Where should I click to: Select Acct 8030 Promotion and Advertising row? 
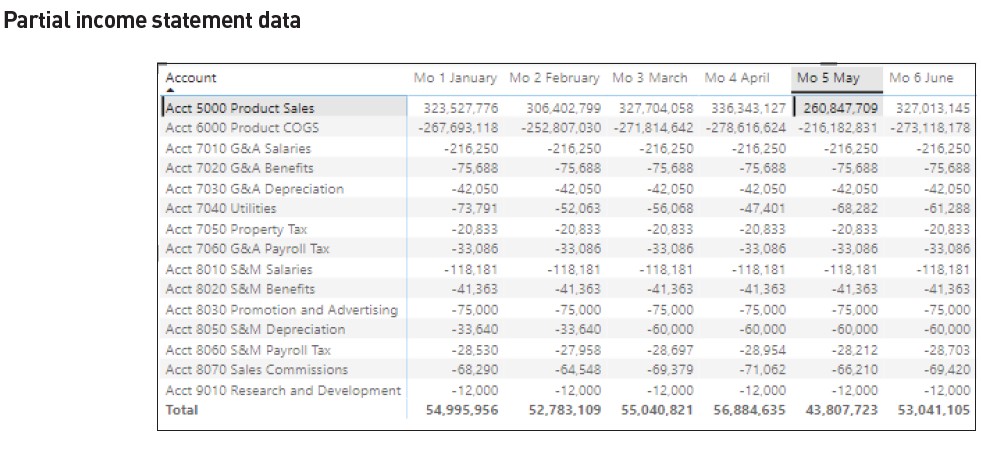pyautogui.click(x=281, y=310)
